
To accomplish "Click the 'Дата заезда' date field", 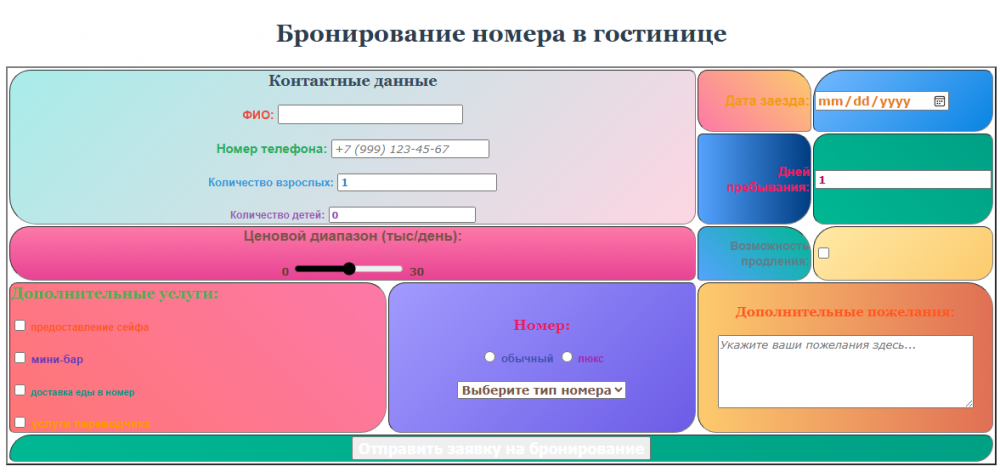I will point(881,101).
